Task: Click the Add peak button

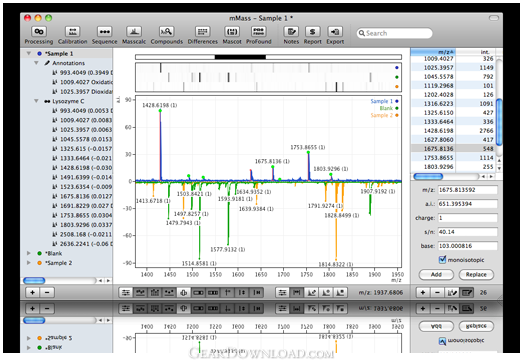Action: click(x=436, y=275)
